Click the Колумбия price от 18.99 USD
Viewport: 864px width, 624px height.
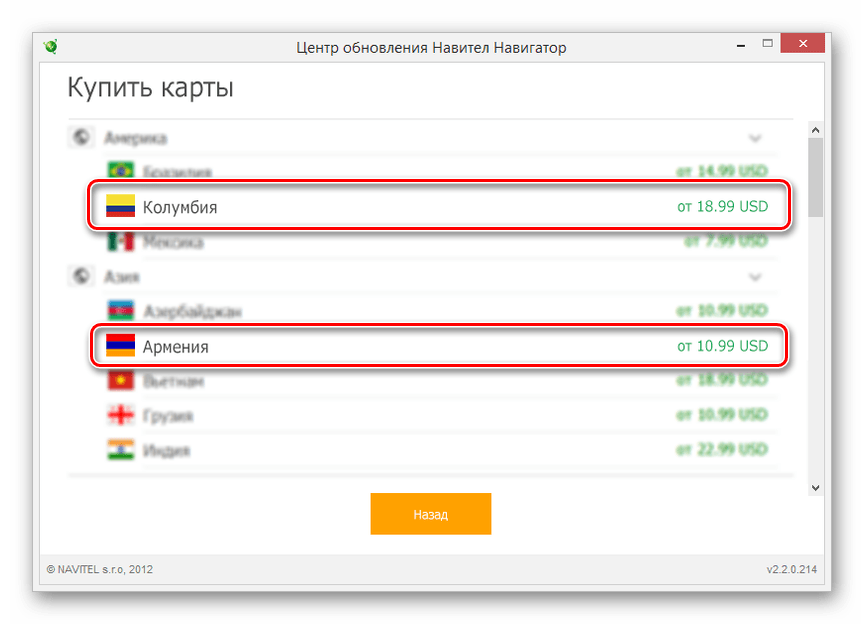coord(722,206)
